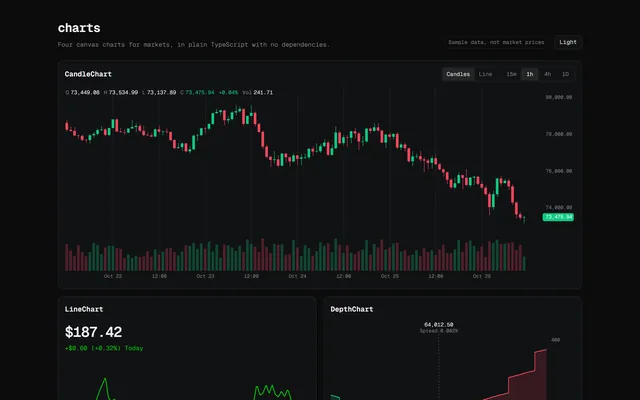Click the high value 73,534.99
This screenshot has height=400, width=640.
click(123, 93)
